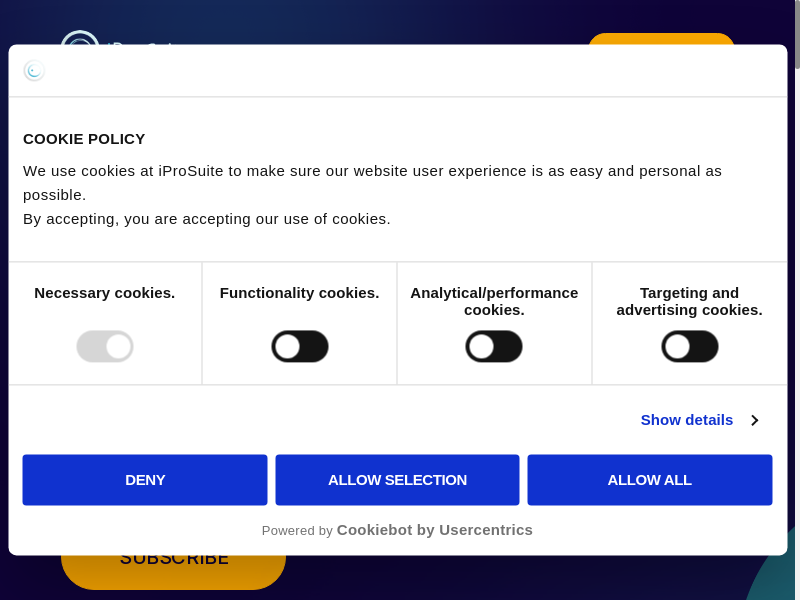Toggle the Necessary cookies switch
The image size is (800, 600).
pyautogui.click(x=105, y=347)
